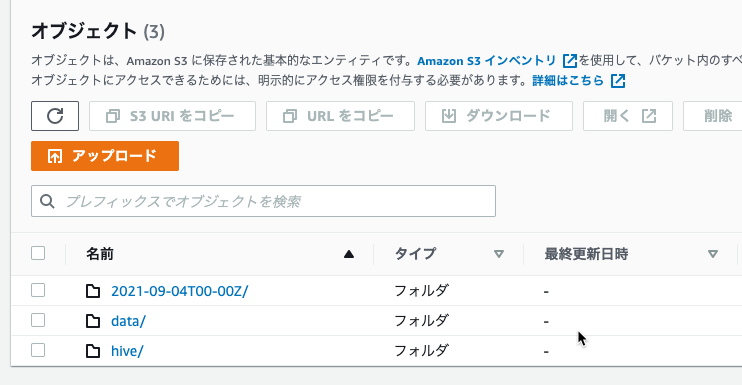Sort by 名前 using the ascending arrow
The width and height of the screenshot is (742, 385).
point(349,254)
